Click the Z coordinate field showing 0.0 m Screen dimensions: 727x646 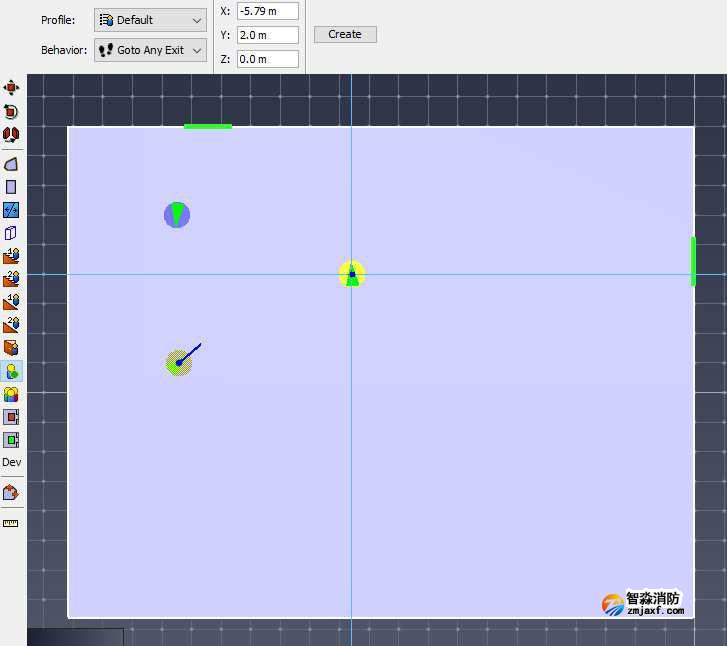pyautogui.click(x=268, y=59)
